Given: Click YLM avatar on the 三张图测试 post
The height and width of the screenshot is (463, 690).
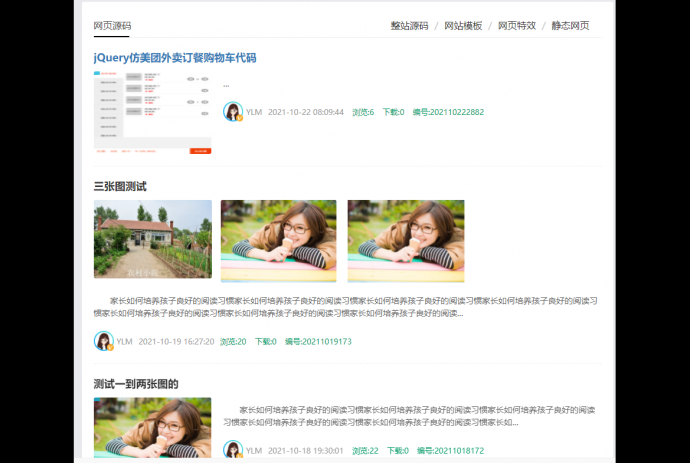Looking at the screenshot, I should (x=104, y=341).
